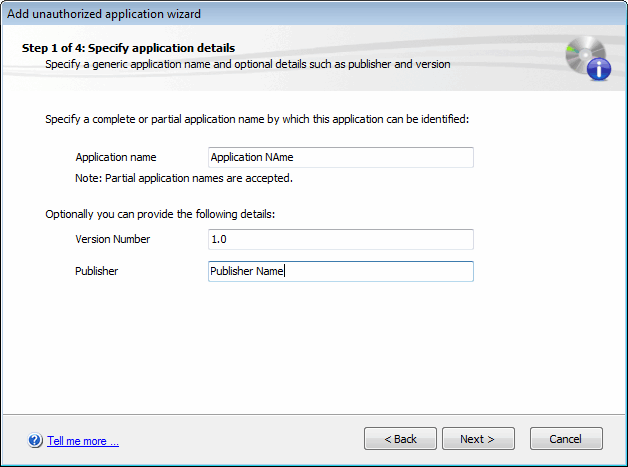This screenshot has width=628, height=467.
Task: Focus the Application name text field
Action: tap(341, 157)
